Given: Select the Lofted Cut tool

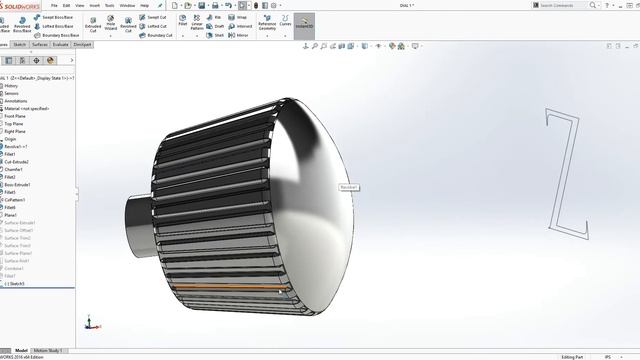Looking at the screenshot, I should [153, 26].
